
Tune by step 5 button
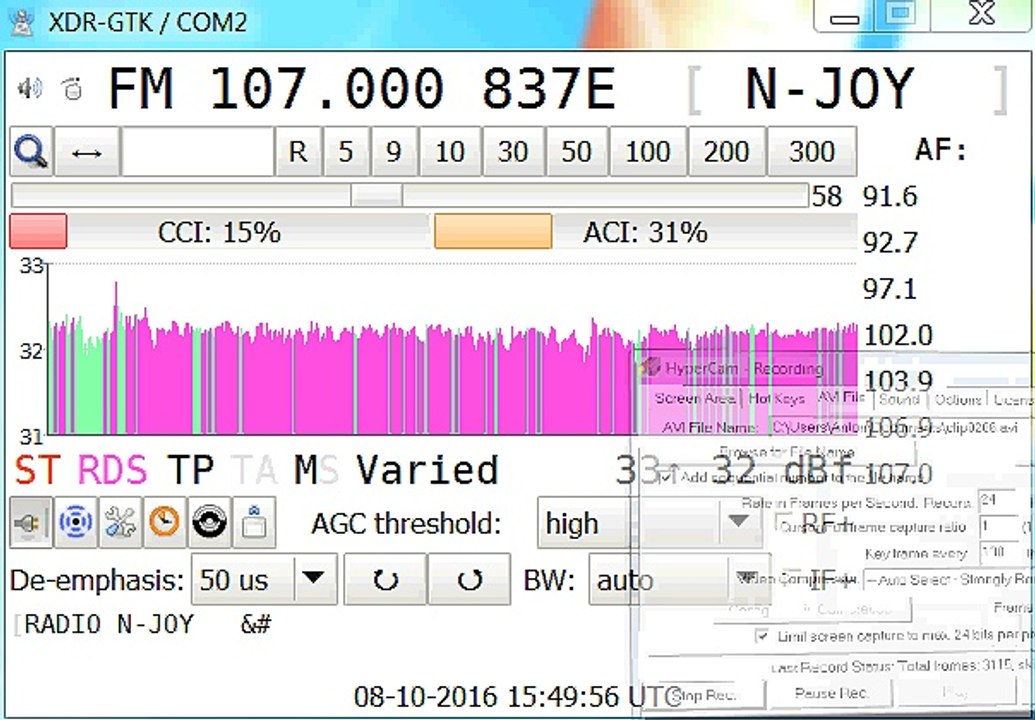tap(346, 152)
